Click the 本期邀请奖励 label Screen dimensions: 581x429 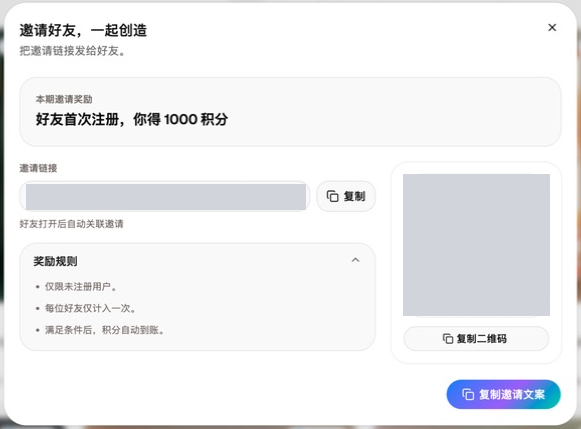click(x=64, y=99)
